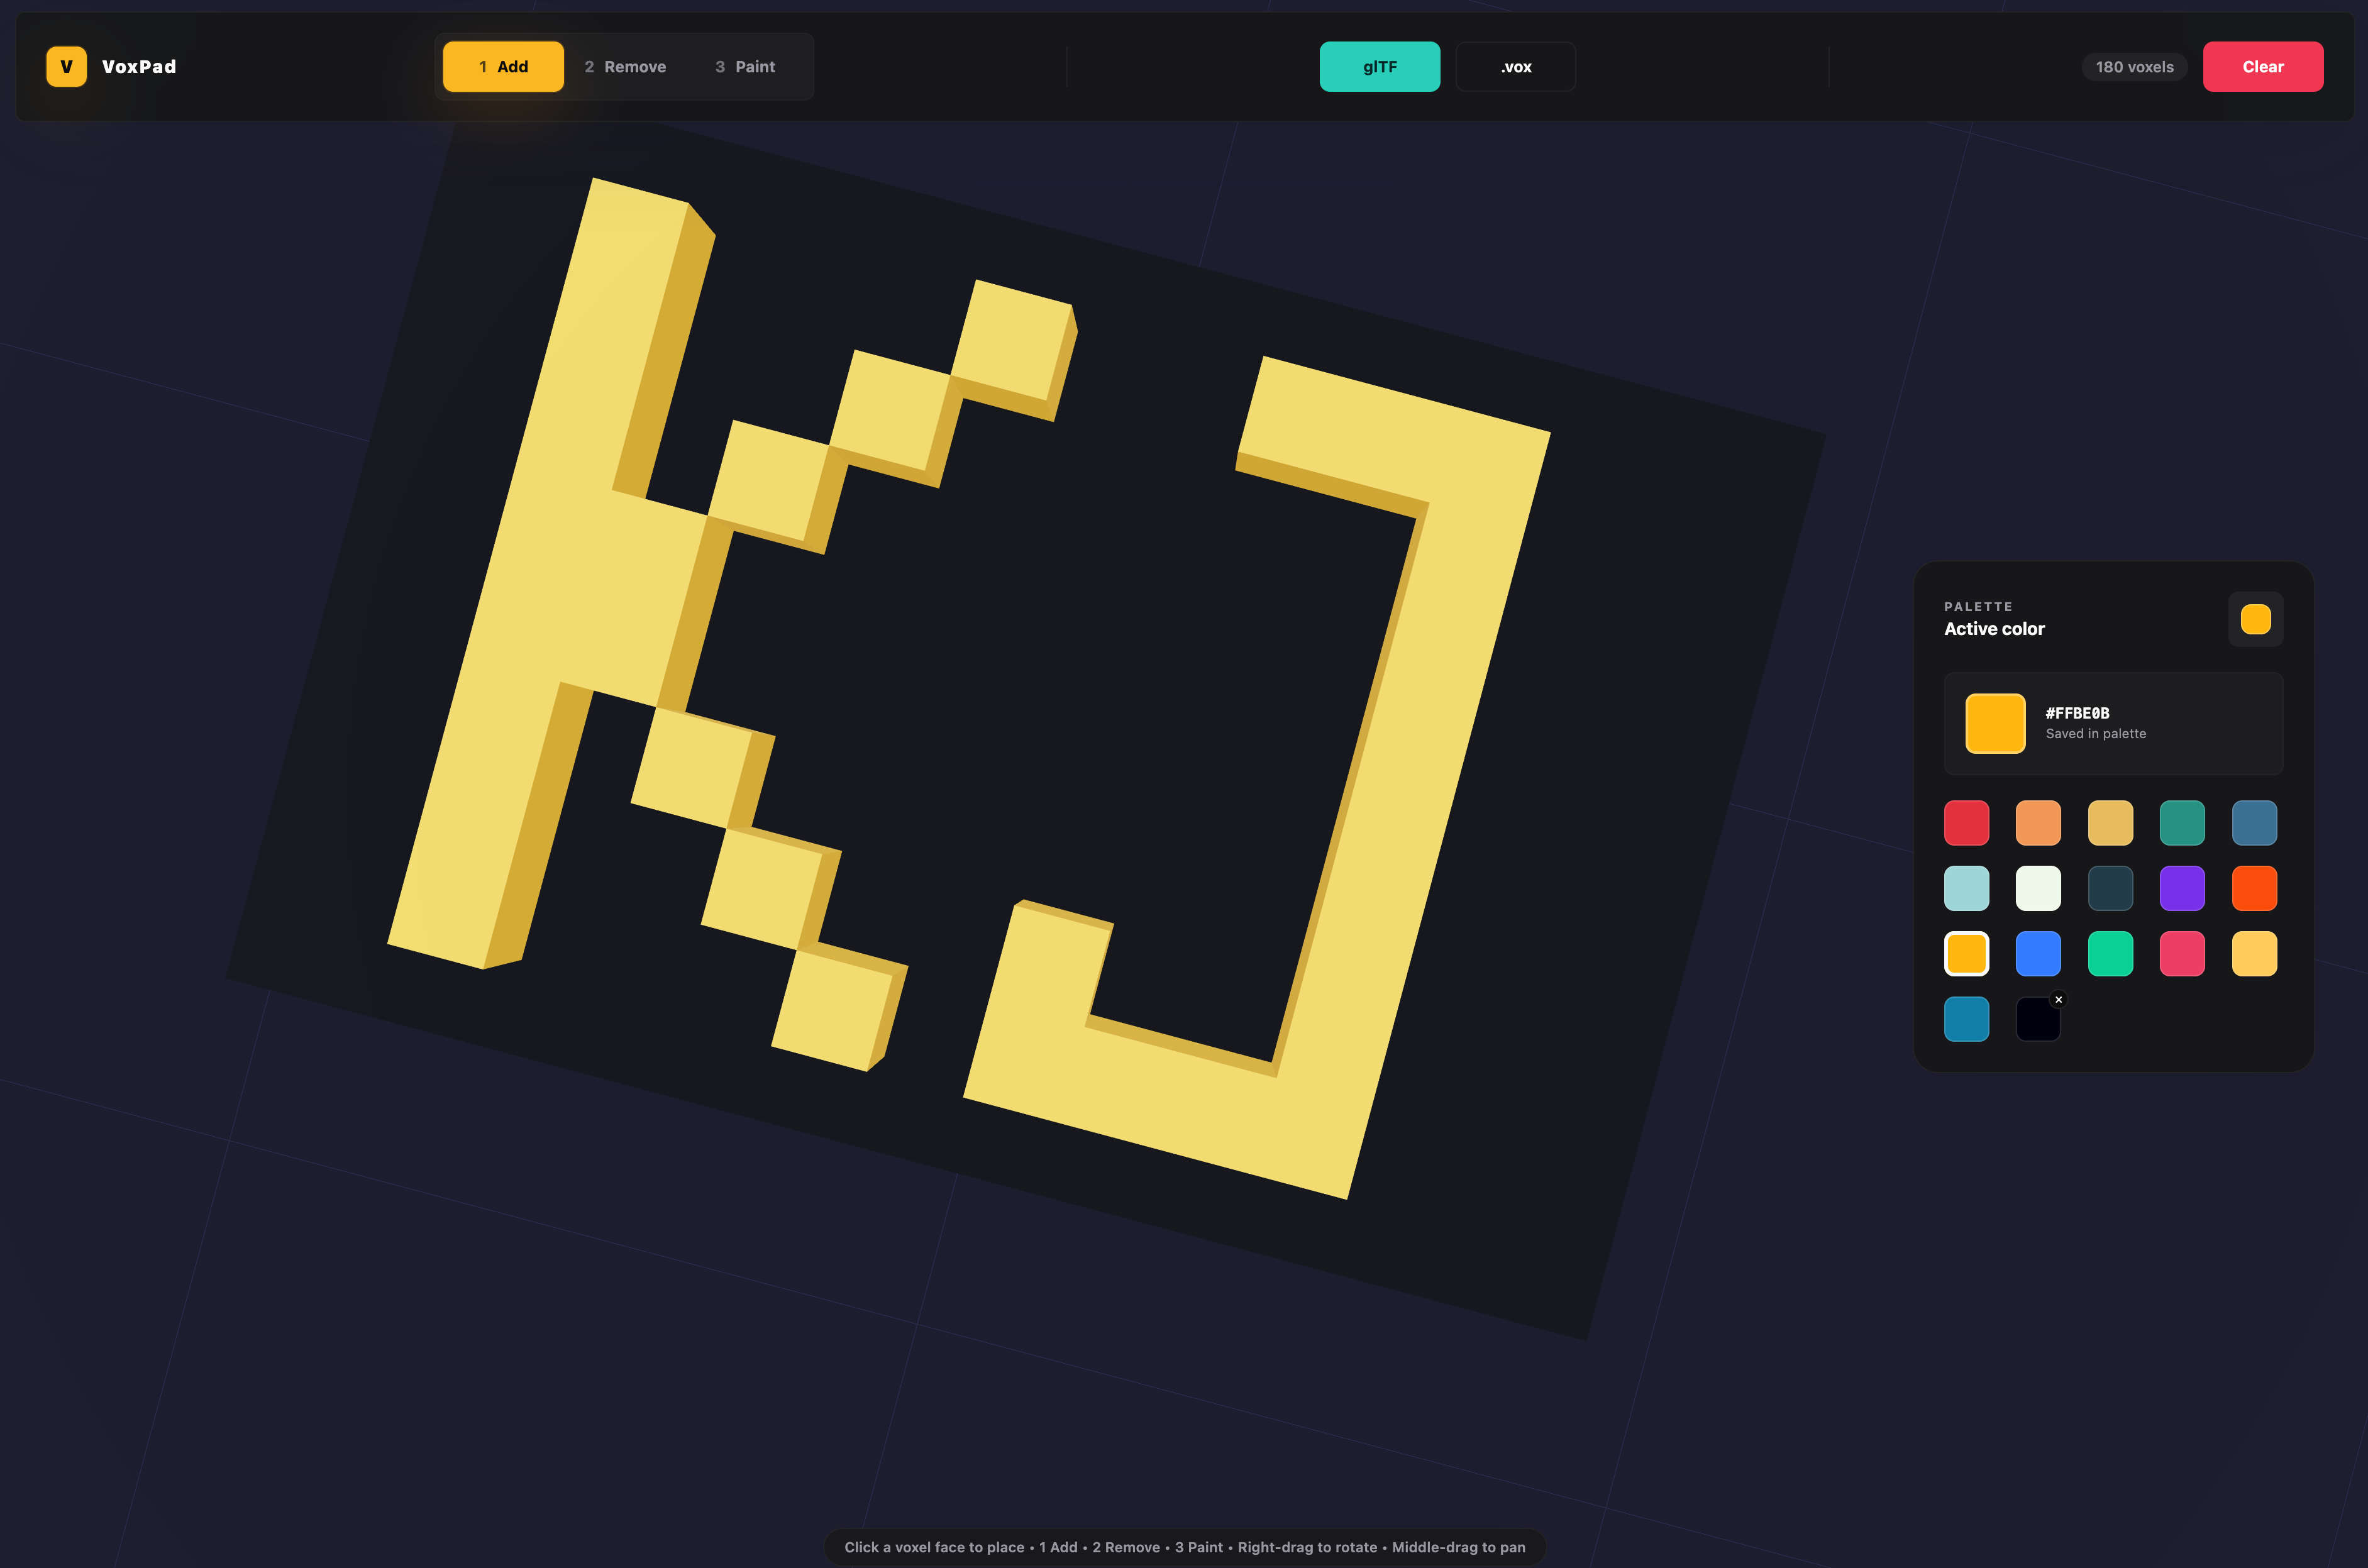Image resolution: width=2368 pixels, height=1568 pixels.
Task: Pick the steel blue palette swatch
Action: [x=2254, y=823]
